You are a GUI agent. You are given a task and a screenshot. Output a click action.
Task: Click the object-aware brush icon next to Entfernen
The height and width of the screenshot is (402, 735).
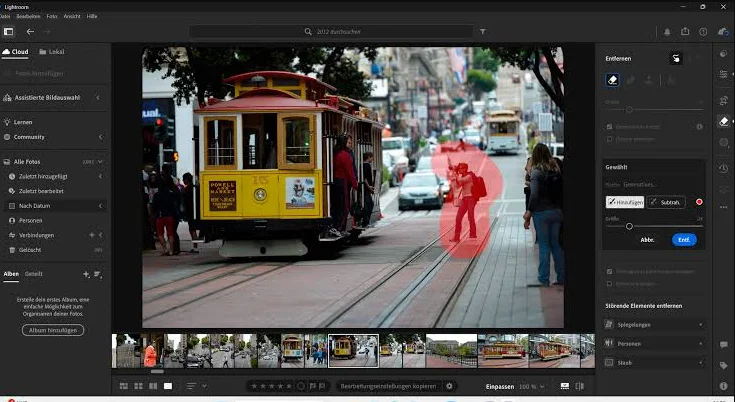(675, 58)
